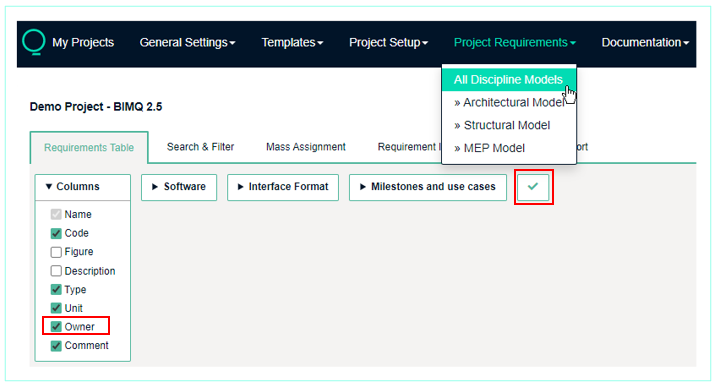718x390 pixels.
Task: Switch to Requirements Table tab
Action: 89,147
